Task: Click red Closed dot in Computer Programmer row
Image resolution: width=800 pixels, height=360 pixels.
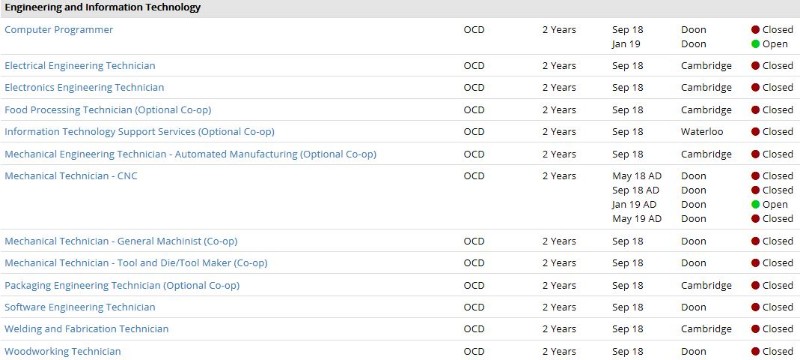Action: (x=756, y=30)
